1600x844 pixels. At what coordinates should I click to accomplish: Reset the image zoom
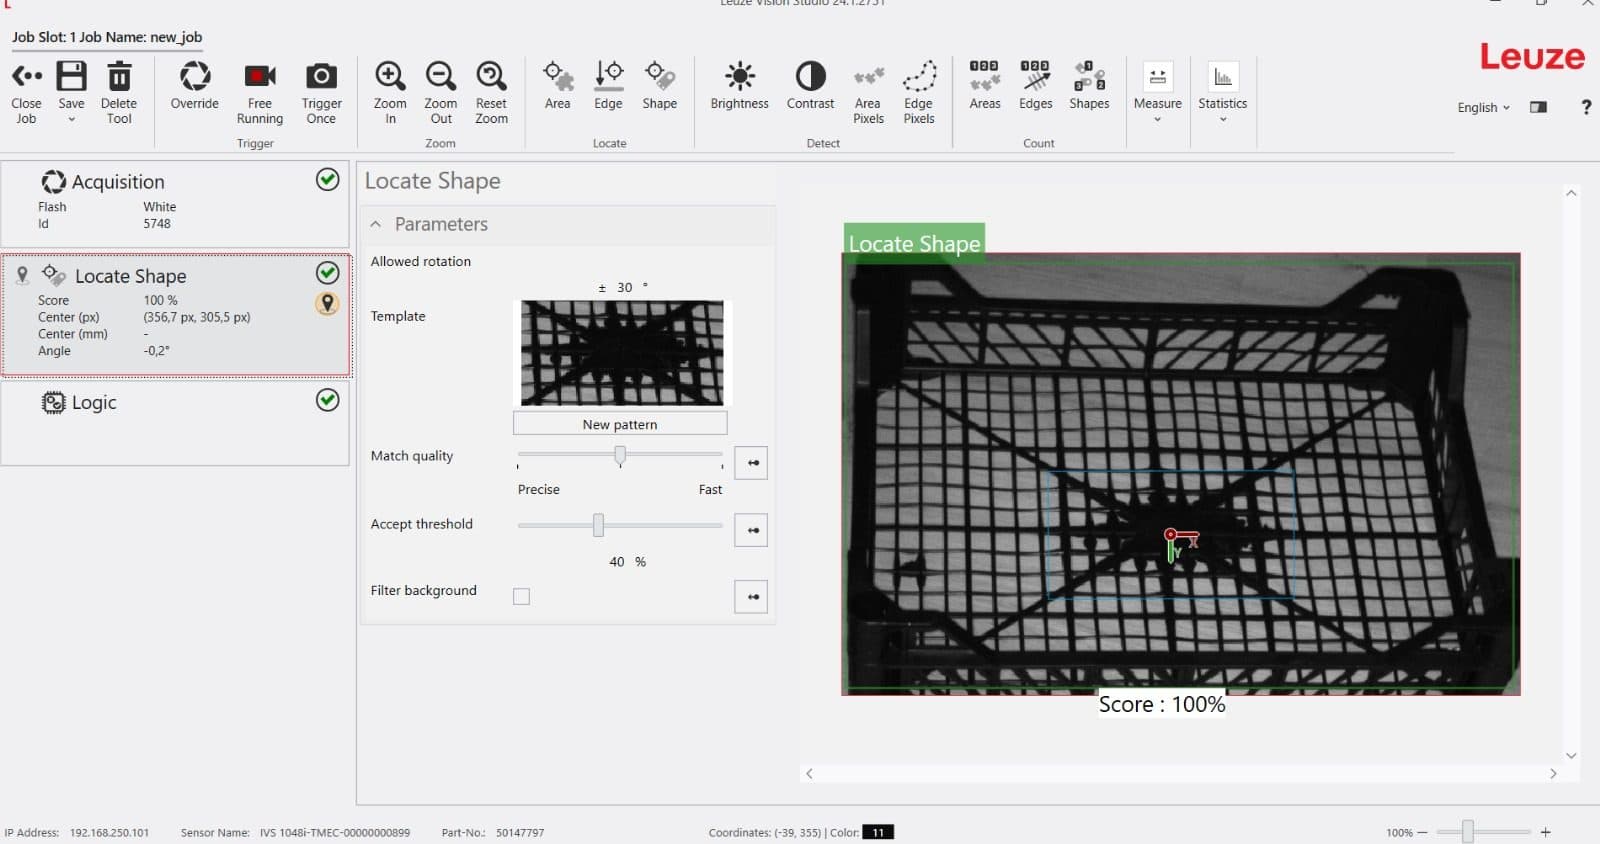491,76
